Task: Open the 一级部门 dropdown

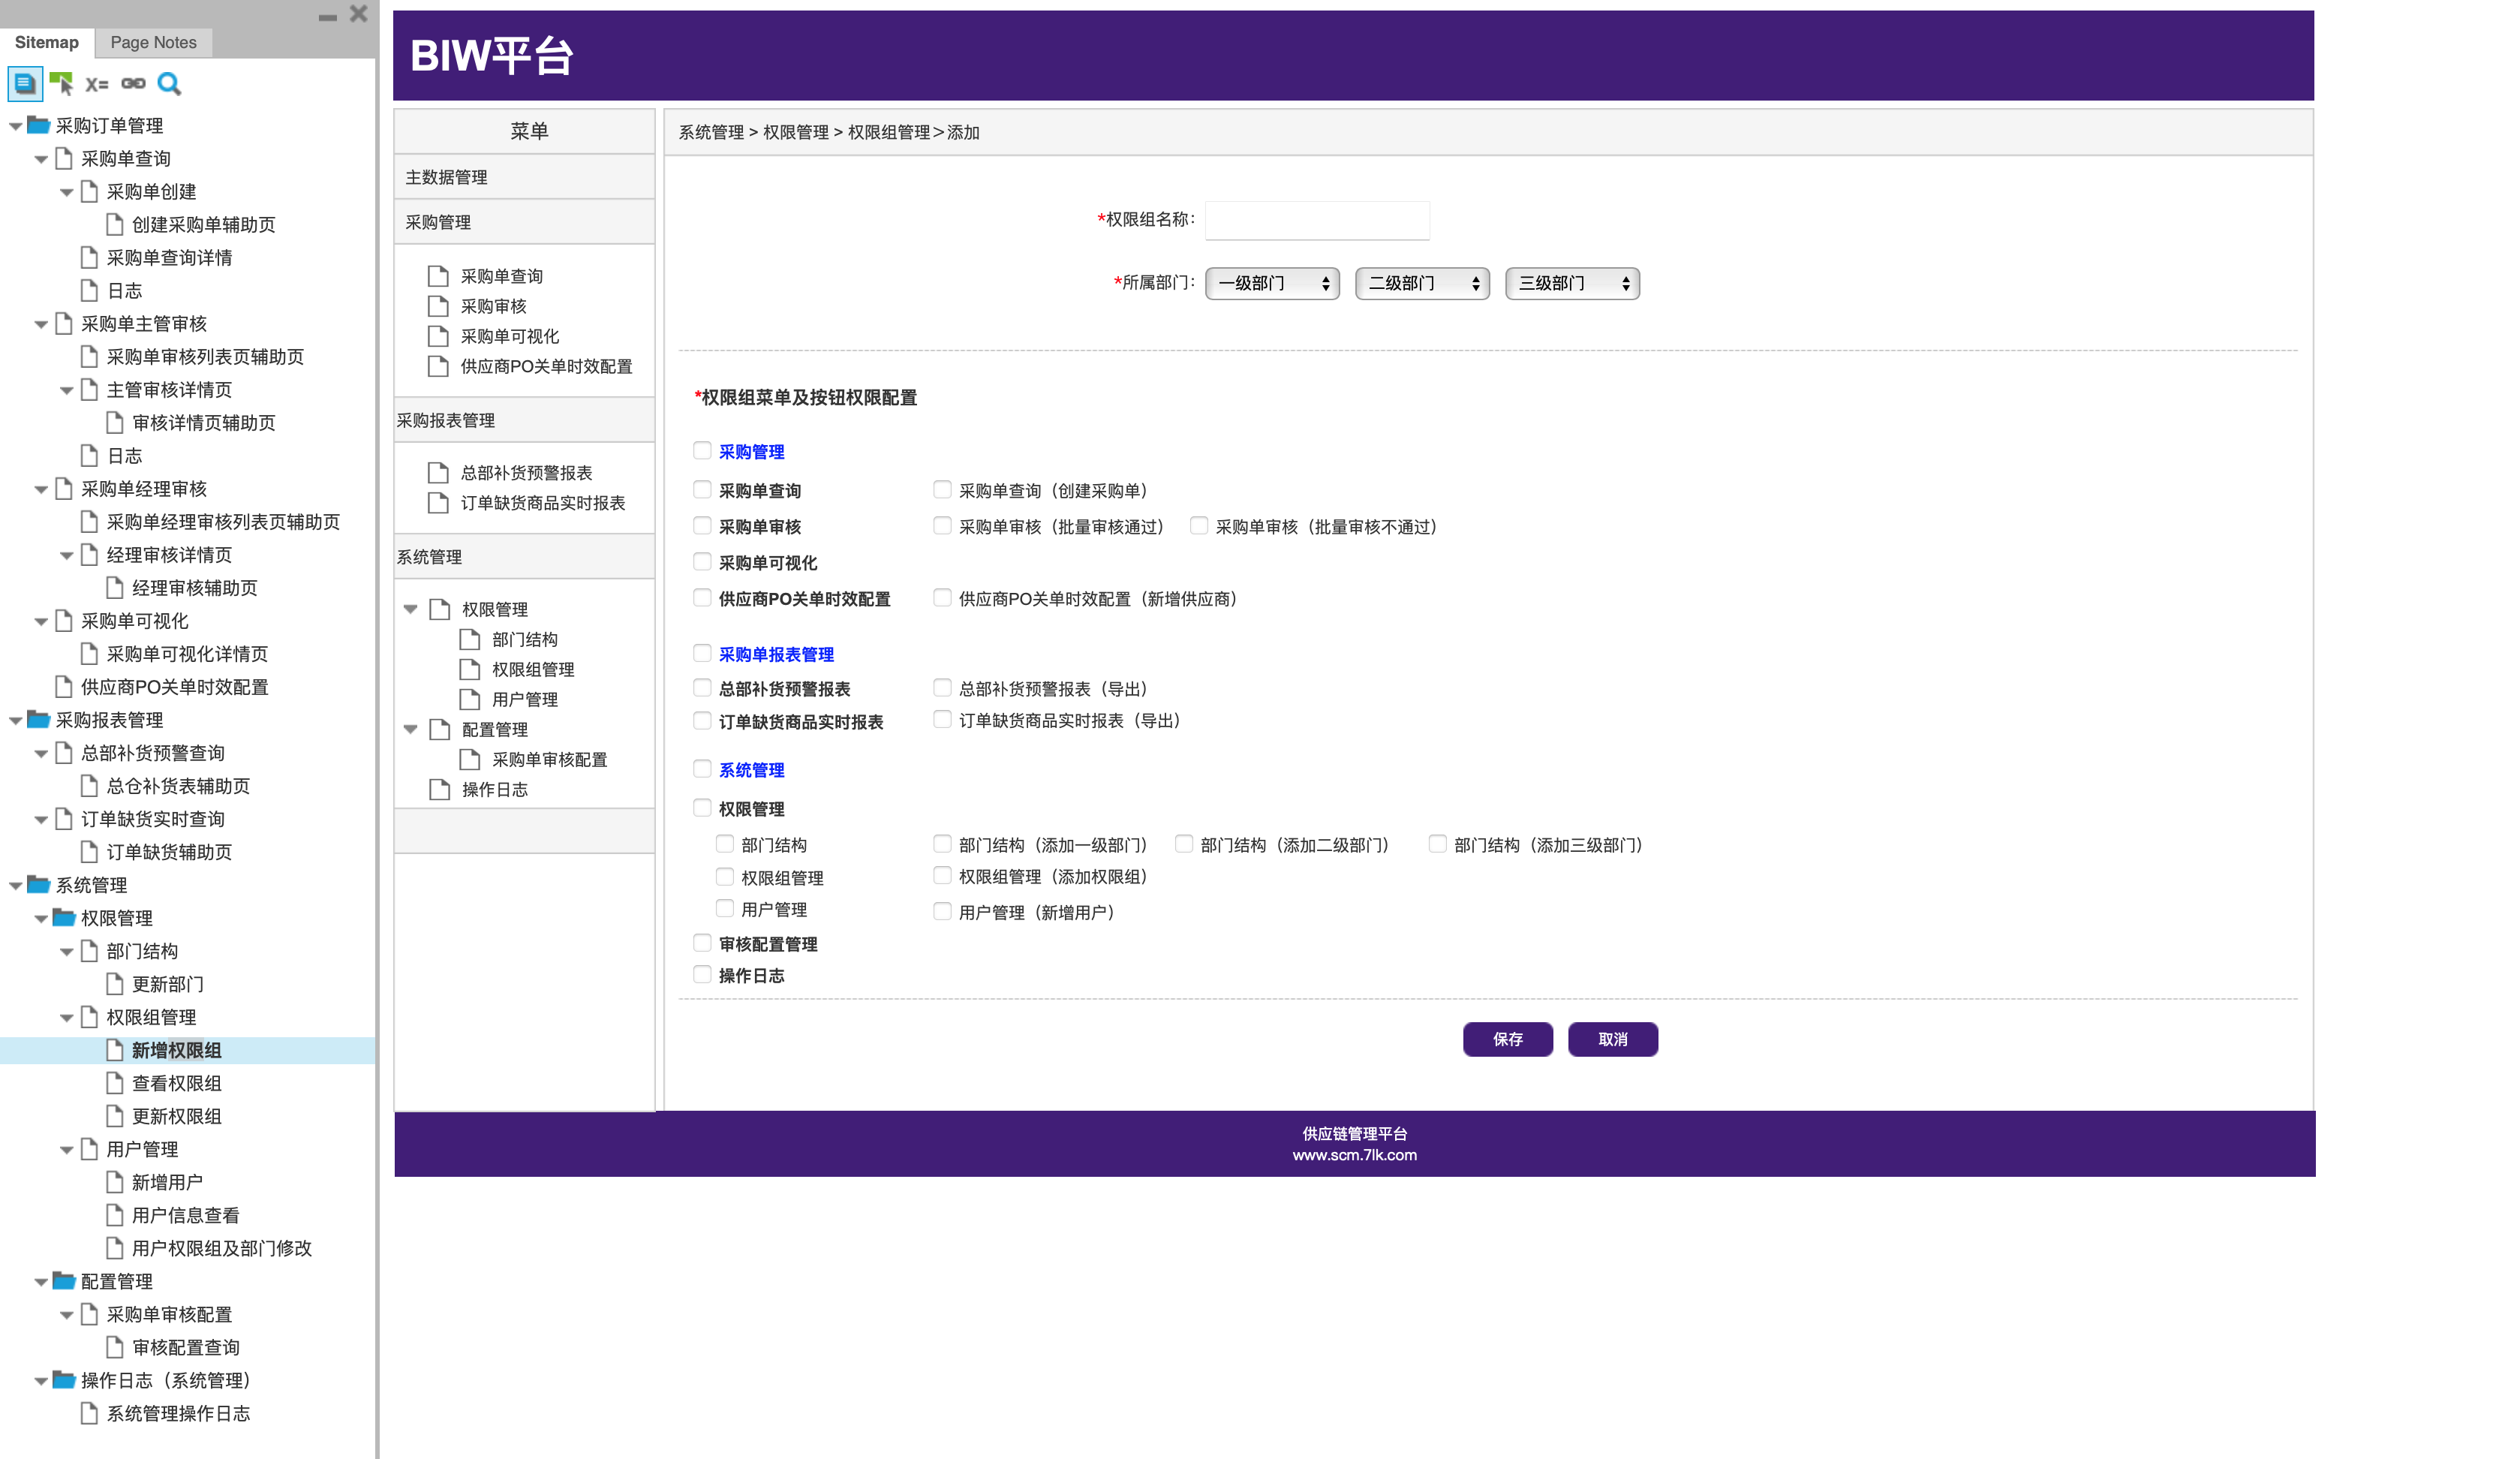Action: point(1272,283)
